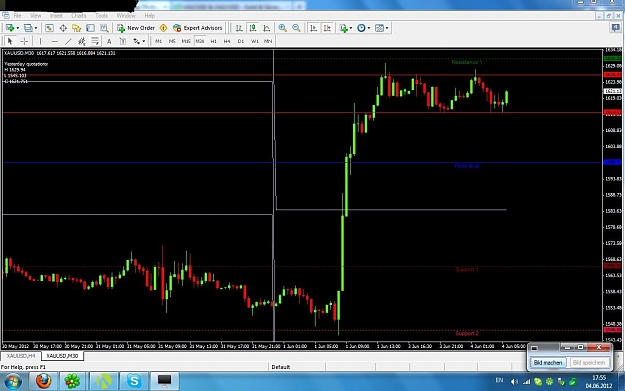Select the trendline drawing tool
Image resolution: width=625 pixels, height=391 pixels.
click(x=68, y=41)
